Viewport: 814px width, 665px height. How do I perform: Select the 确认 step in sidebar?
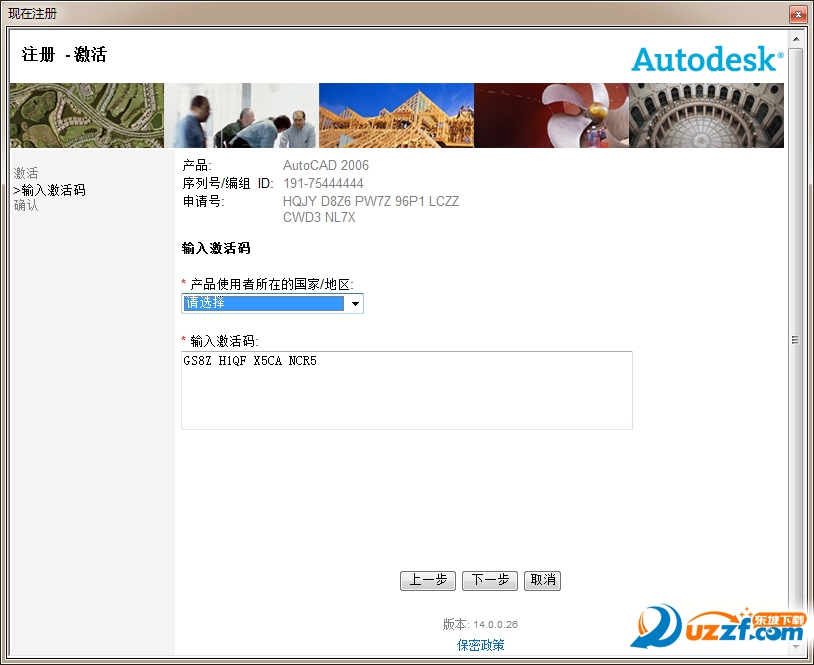[x=26, y=206]
